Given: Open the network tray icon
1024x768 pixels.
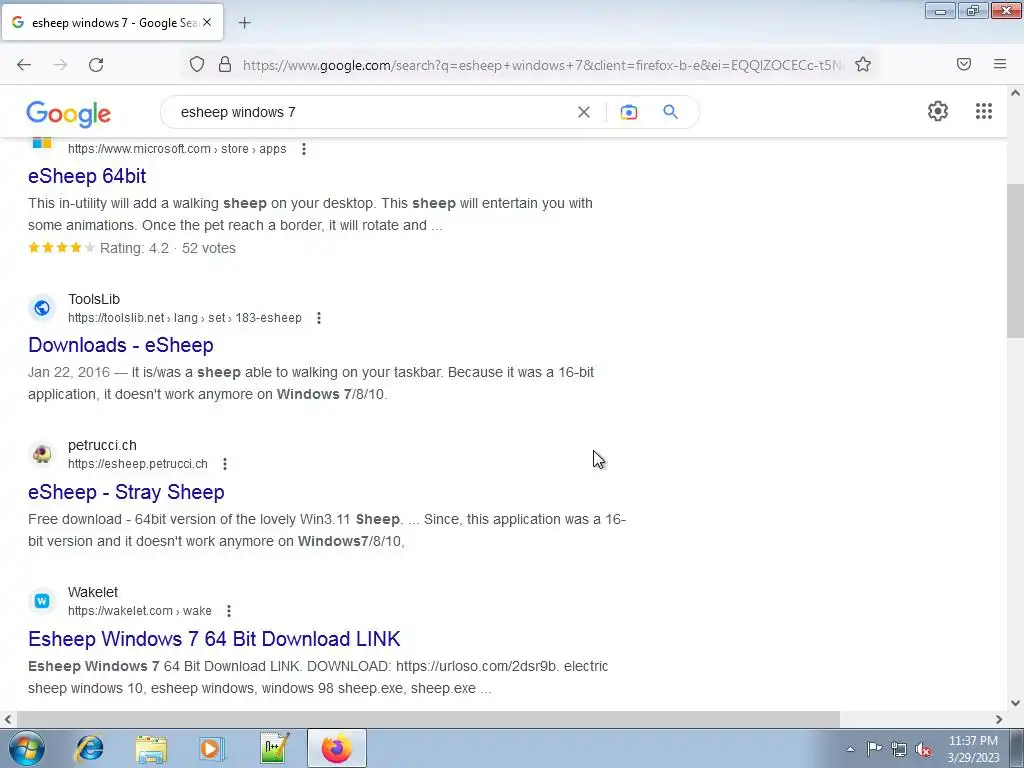Looking at the screenshot, I should point(899,749).
